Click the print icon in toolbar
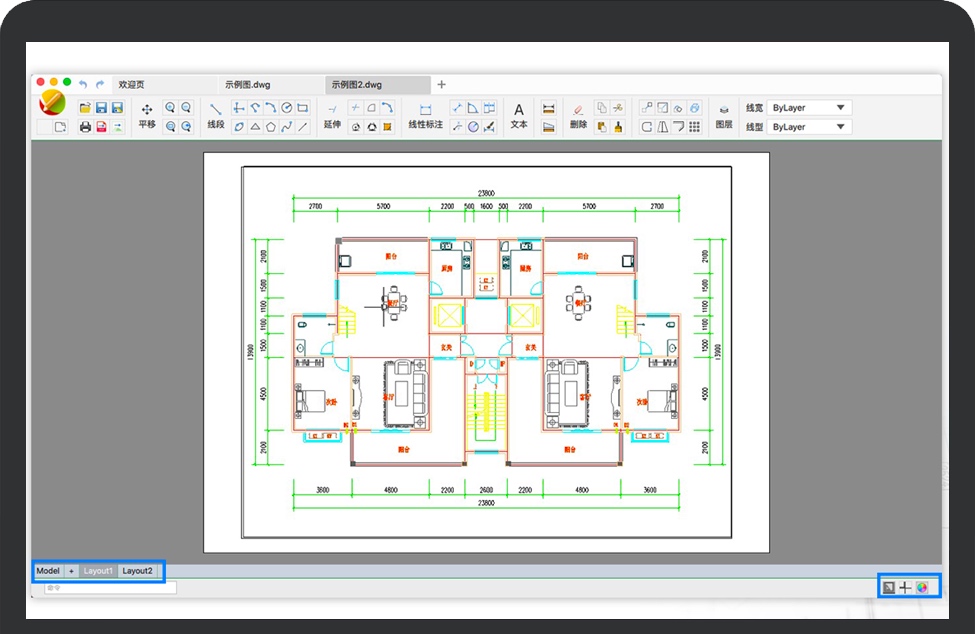The image size is (975, 634). (85, 127)
